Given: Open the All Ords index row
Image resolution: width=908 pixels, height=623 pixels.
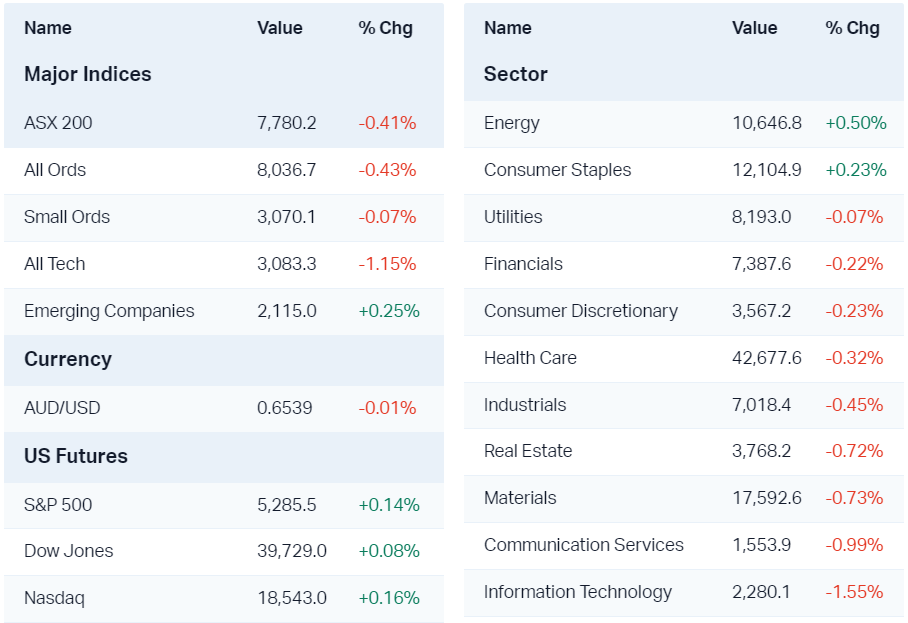Looking at the screenshot, I should (55, 170).
